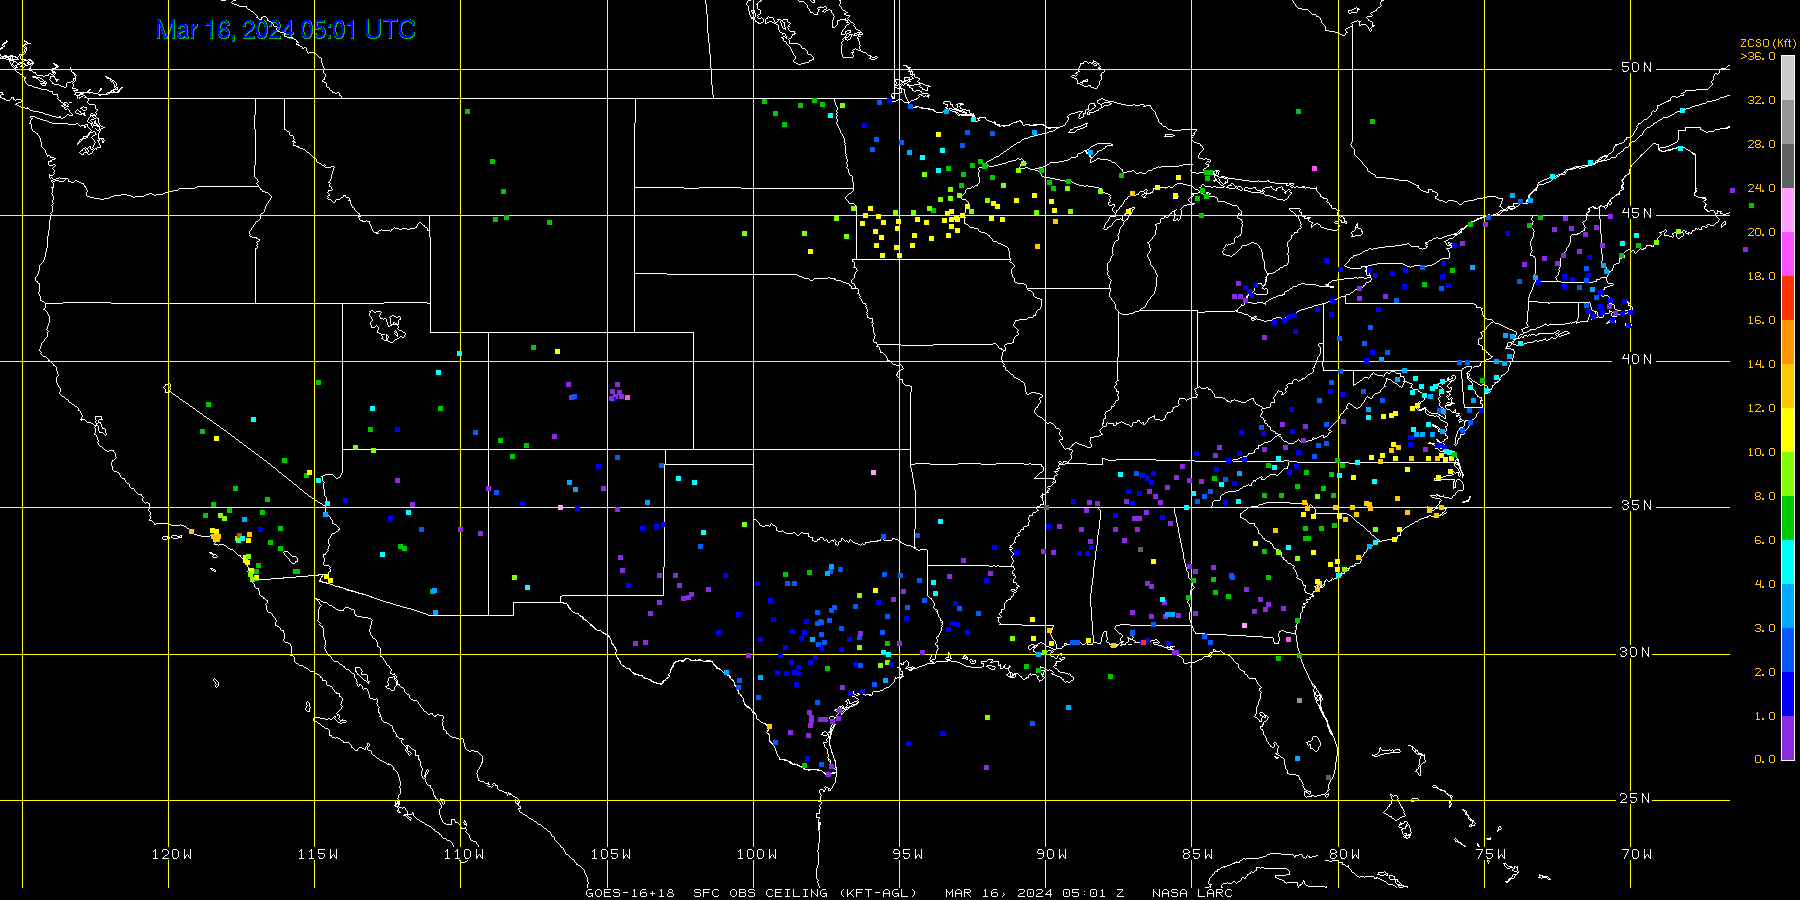Screen dimensions: 1800x900
Task: Click the 120 W longitude label
Action: tap(172, 854)
